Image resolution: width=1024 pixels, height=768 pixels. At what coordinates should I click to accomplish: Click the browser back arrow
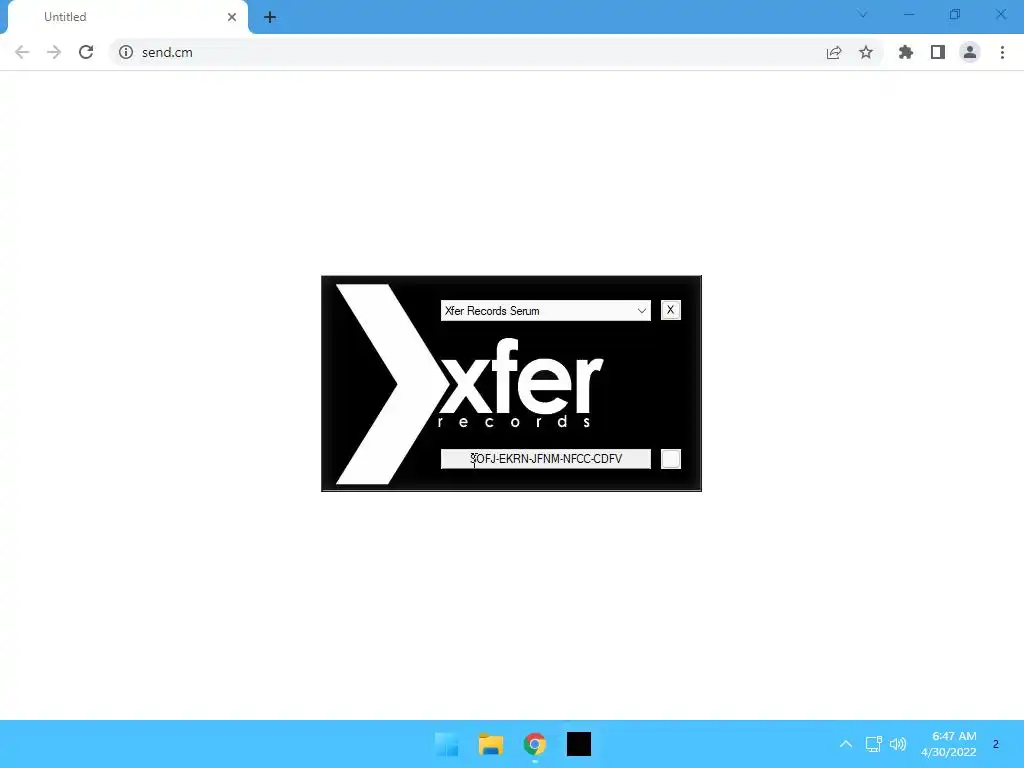(22, 52)
